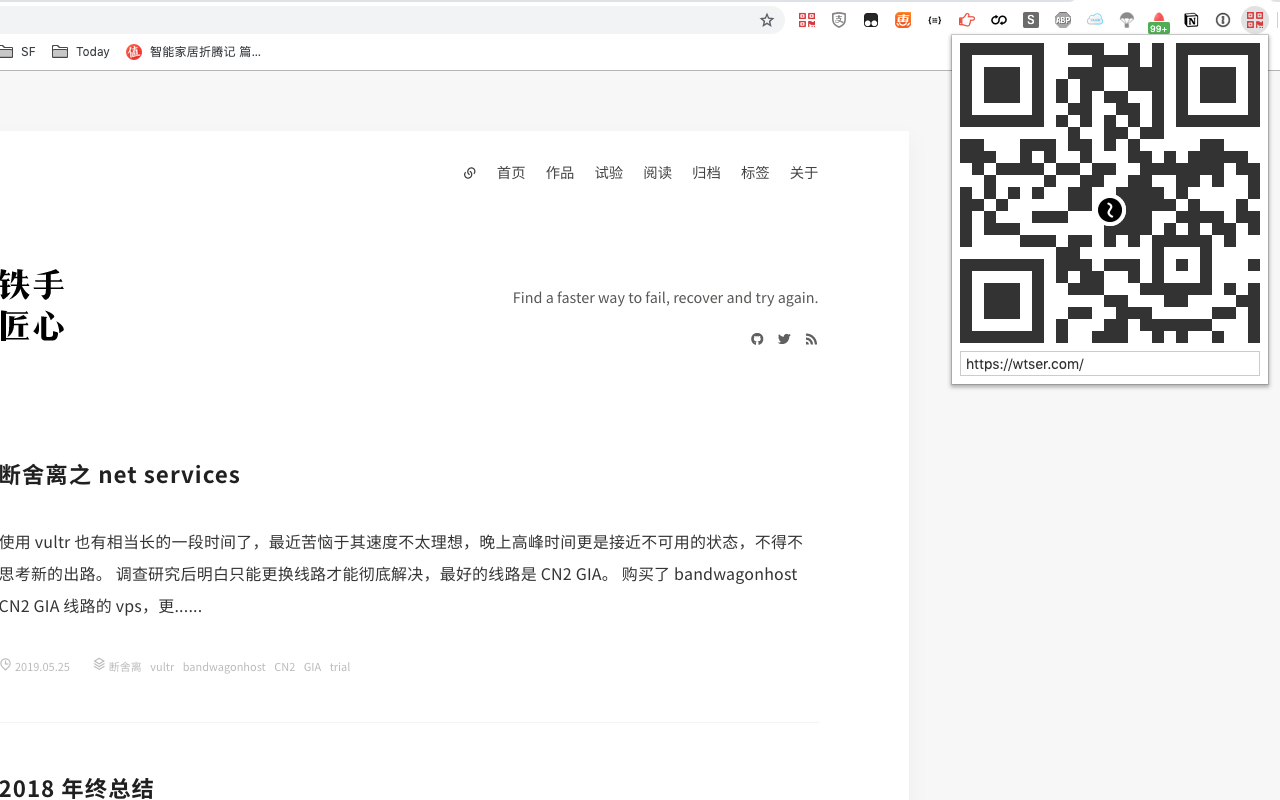Open the black infinity loop extension
Screen dimensions: 1280x800
(x=999, y=20)
